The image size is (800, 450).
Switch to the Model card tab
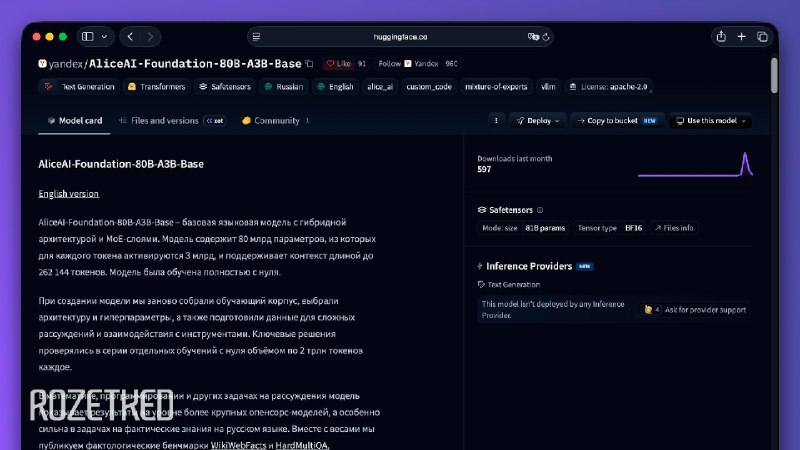click(75, 121)
